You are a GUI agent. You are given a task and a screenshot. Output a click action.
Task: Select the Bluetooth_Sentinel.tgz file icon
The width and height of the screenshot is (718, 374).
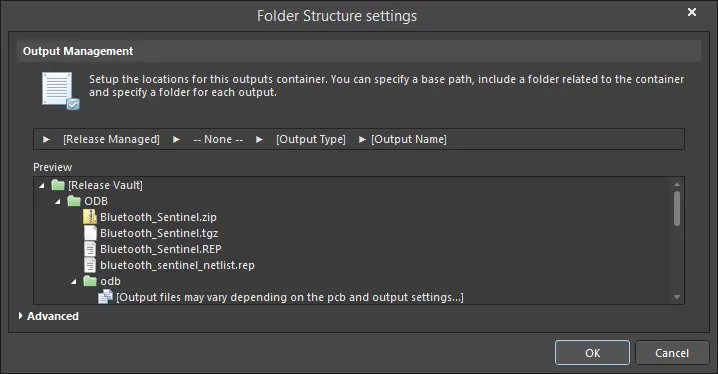90,233
